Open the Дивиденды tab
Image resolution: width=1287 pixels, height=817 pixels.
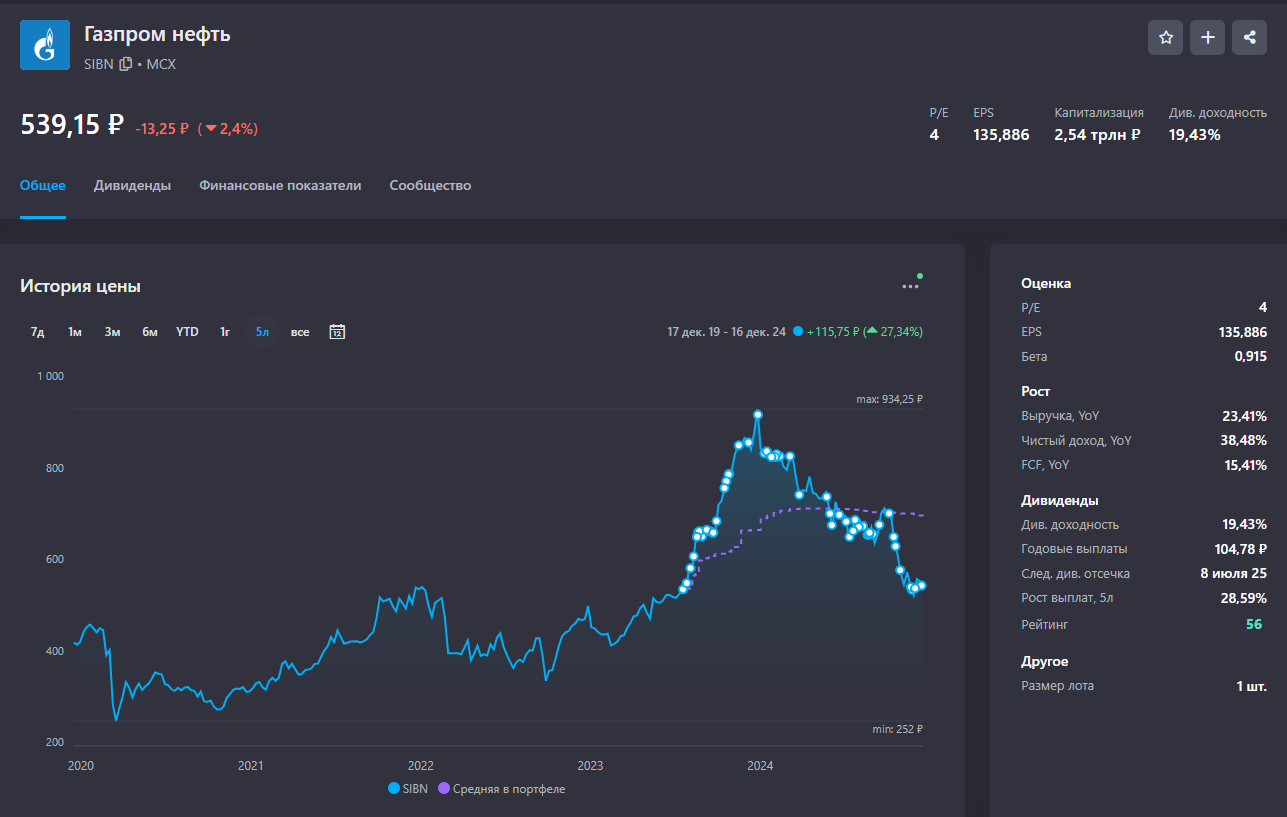132,185
